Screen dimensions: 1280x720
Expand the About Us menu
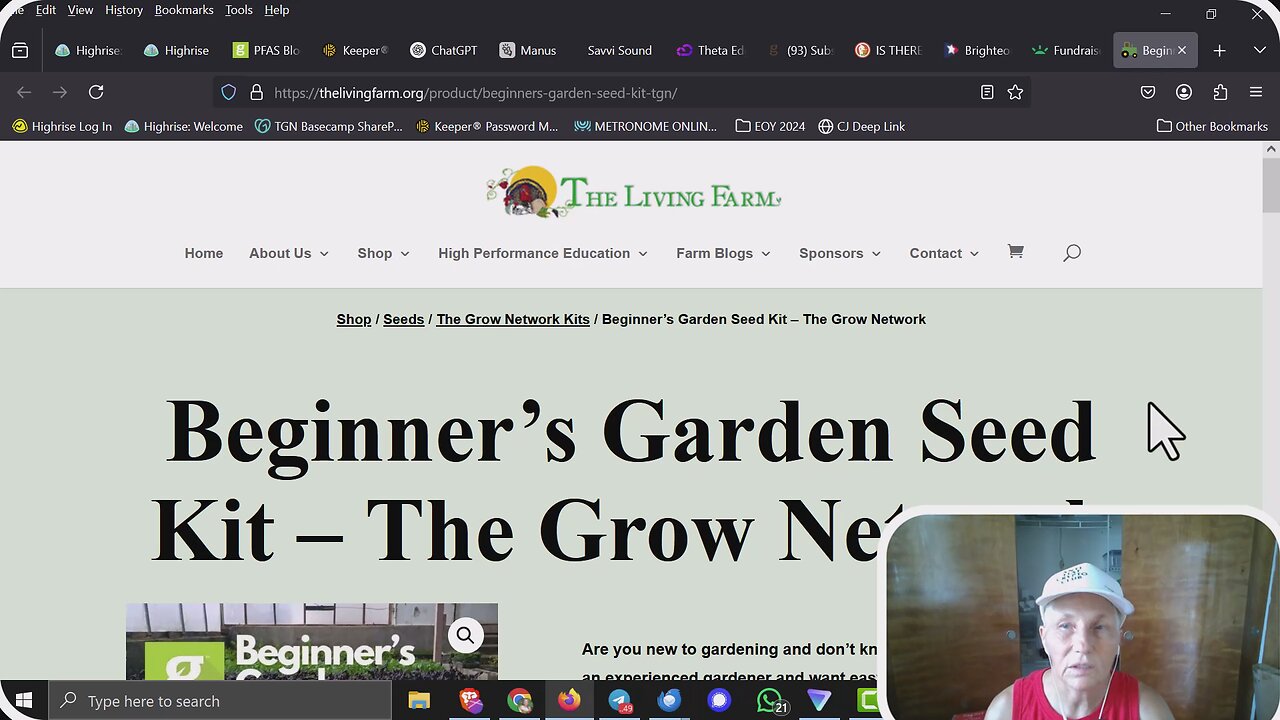point(289,253)
